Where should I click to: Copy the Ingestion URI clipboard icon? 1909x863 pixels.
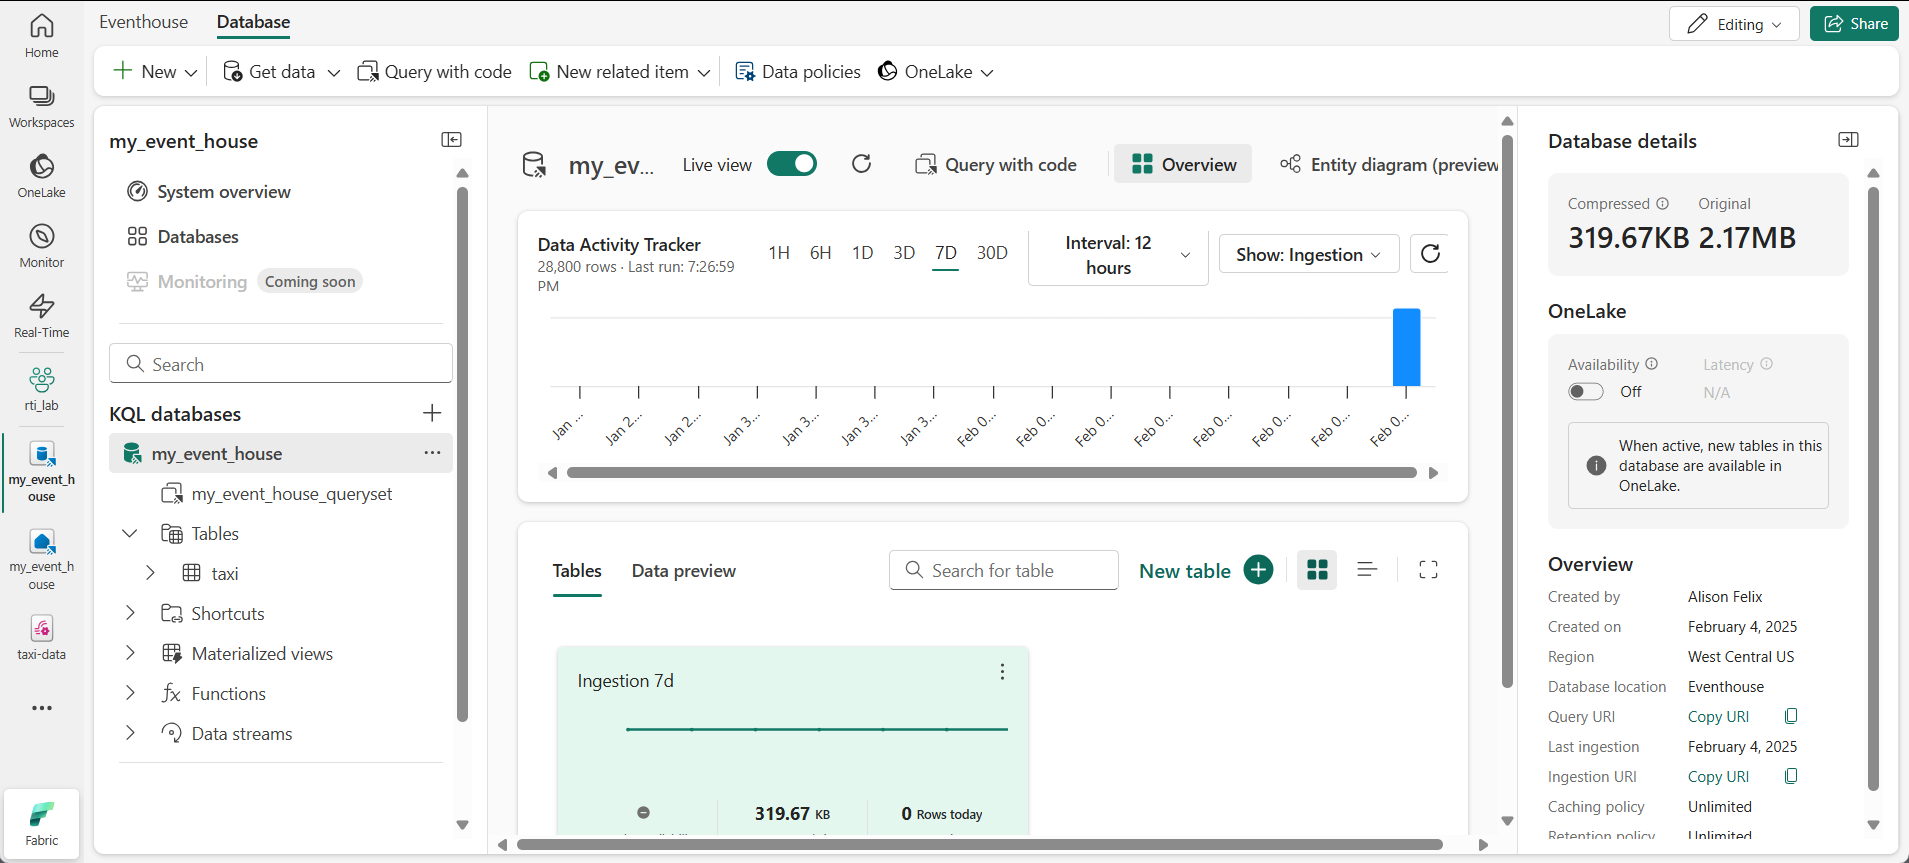[x=1791, y=776]
